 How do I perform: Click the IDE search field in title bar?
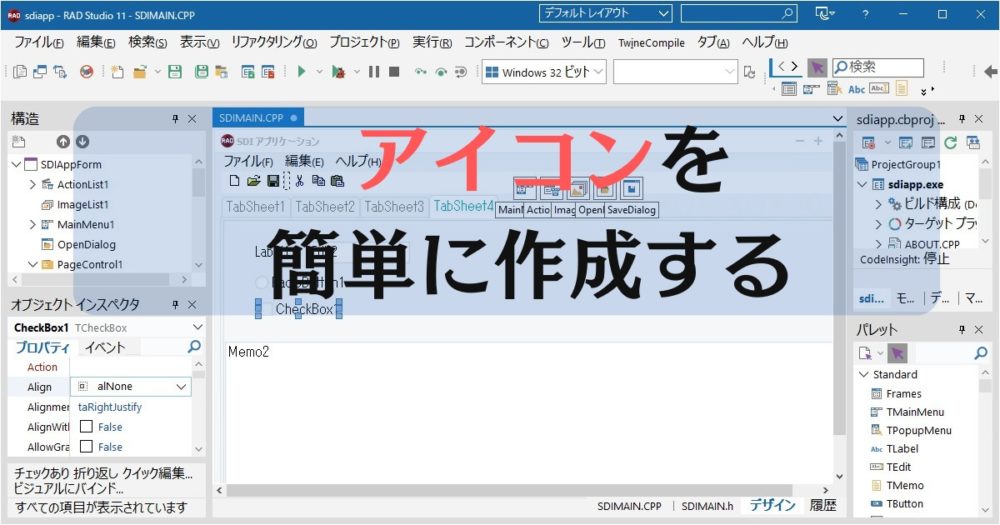coord(738,14)
